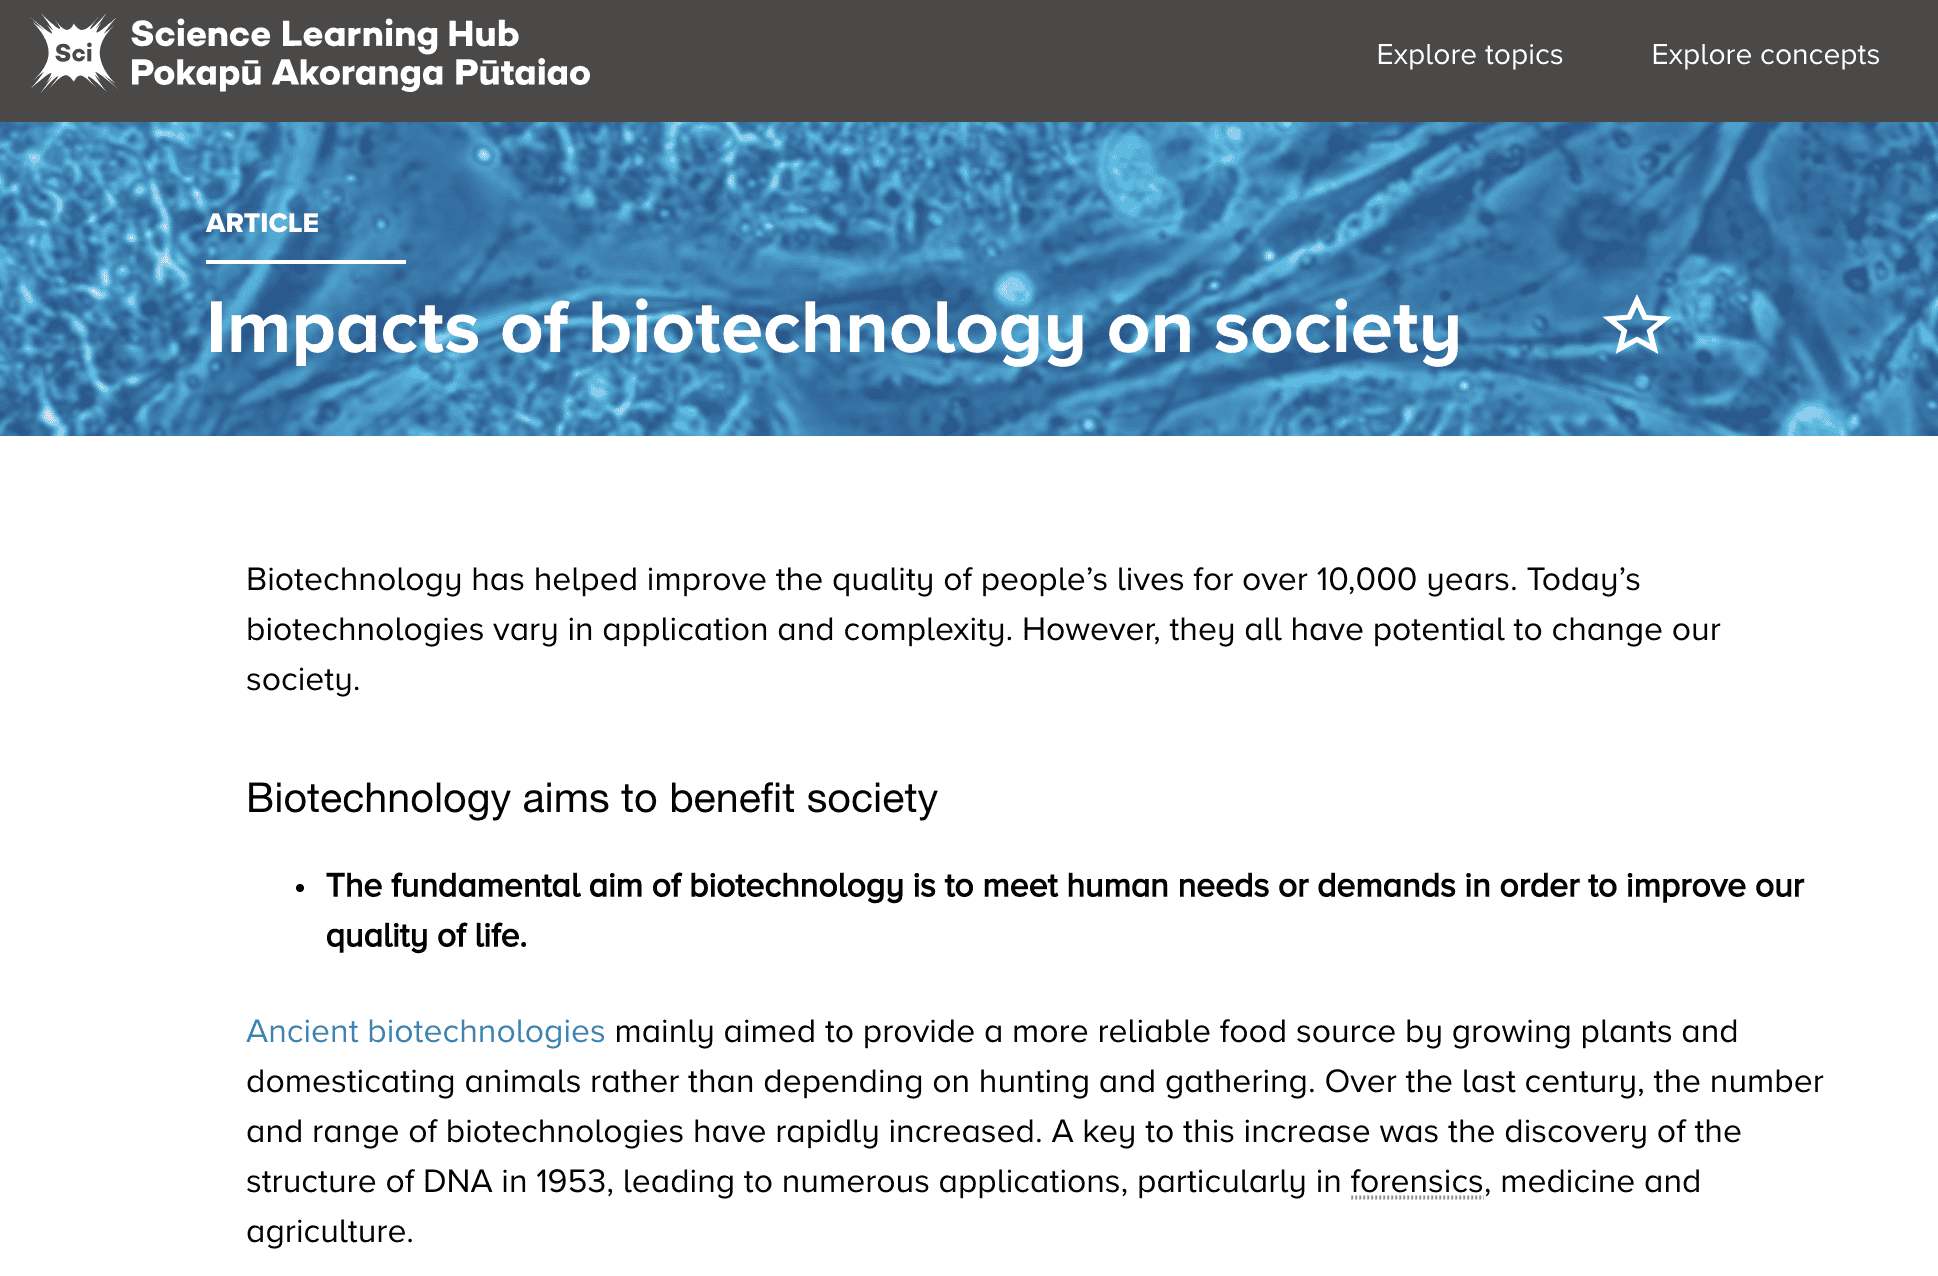Click the Impacts of biotechnology on society heading
This screenshot has width=1938, height=1276.
pos(833,329)
